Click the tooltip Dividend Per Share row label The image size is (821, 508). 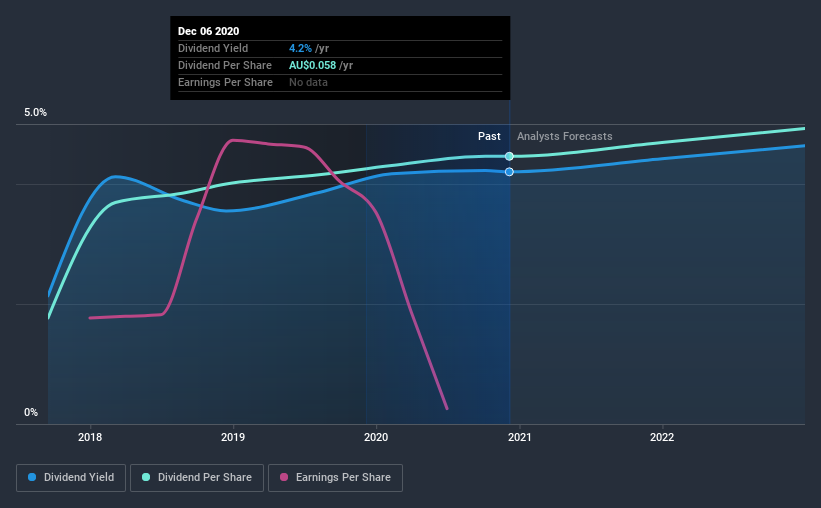[x=225, y=65]
